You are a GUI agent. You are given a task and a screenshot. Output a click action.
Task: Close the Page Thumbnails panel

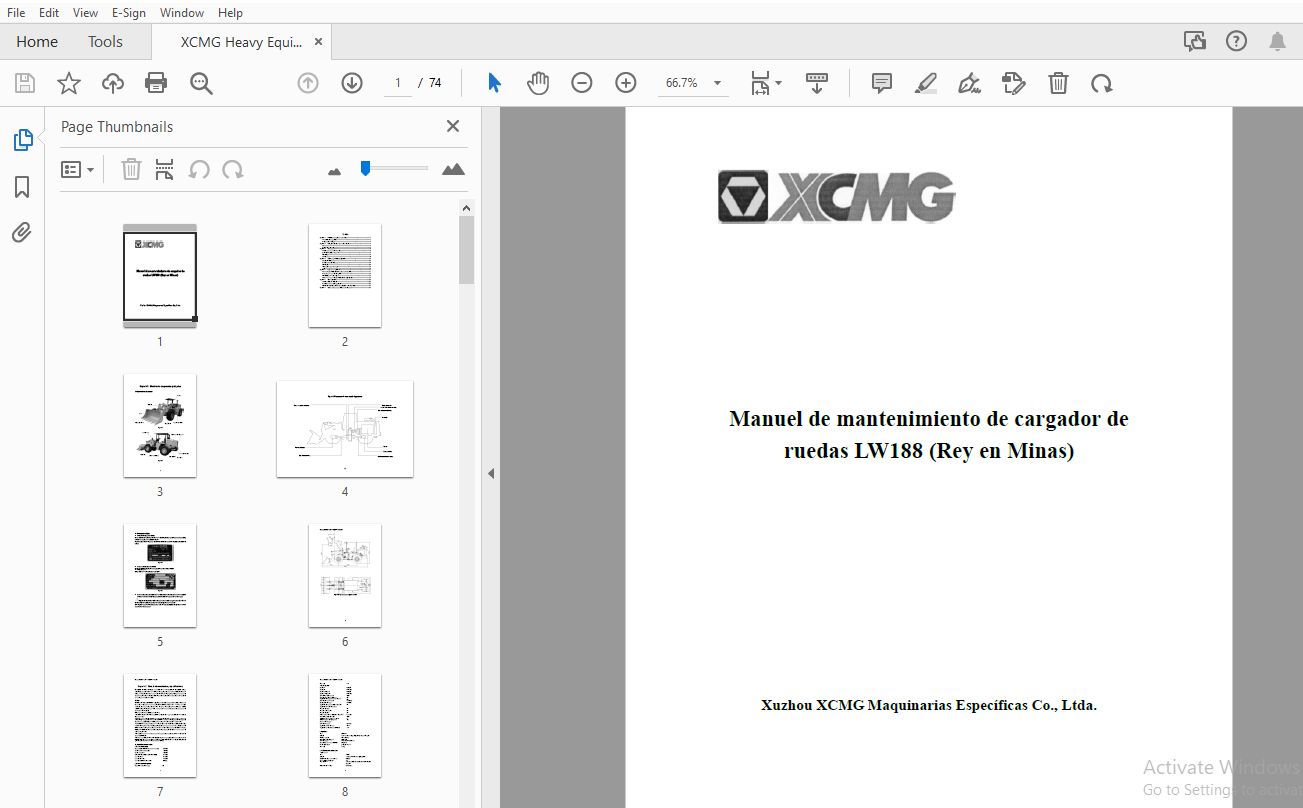click(453, 126)
